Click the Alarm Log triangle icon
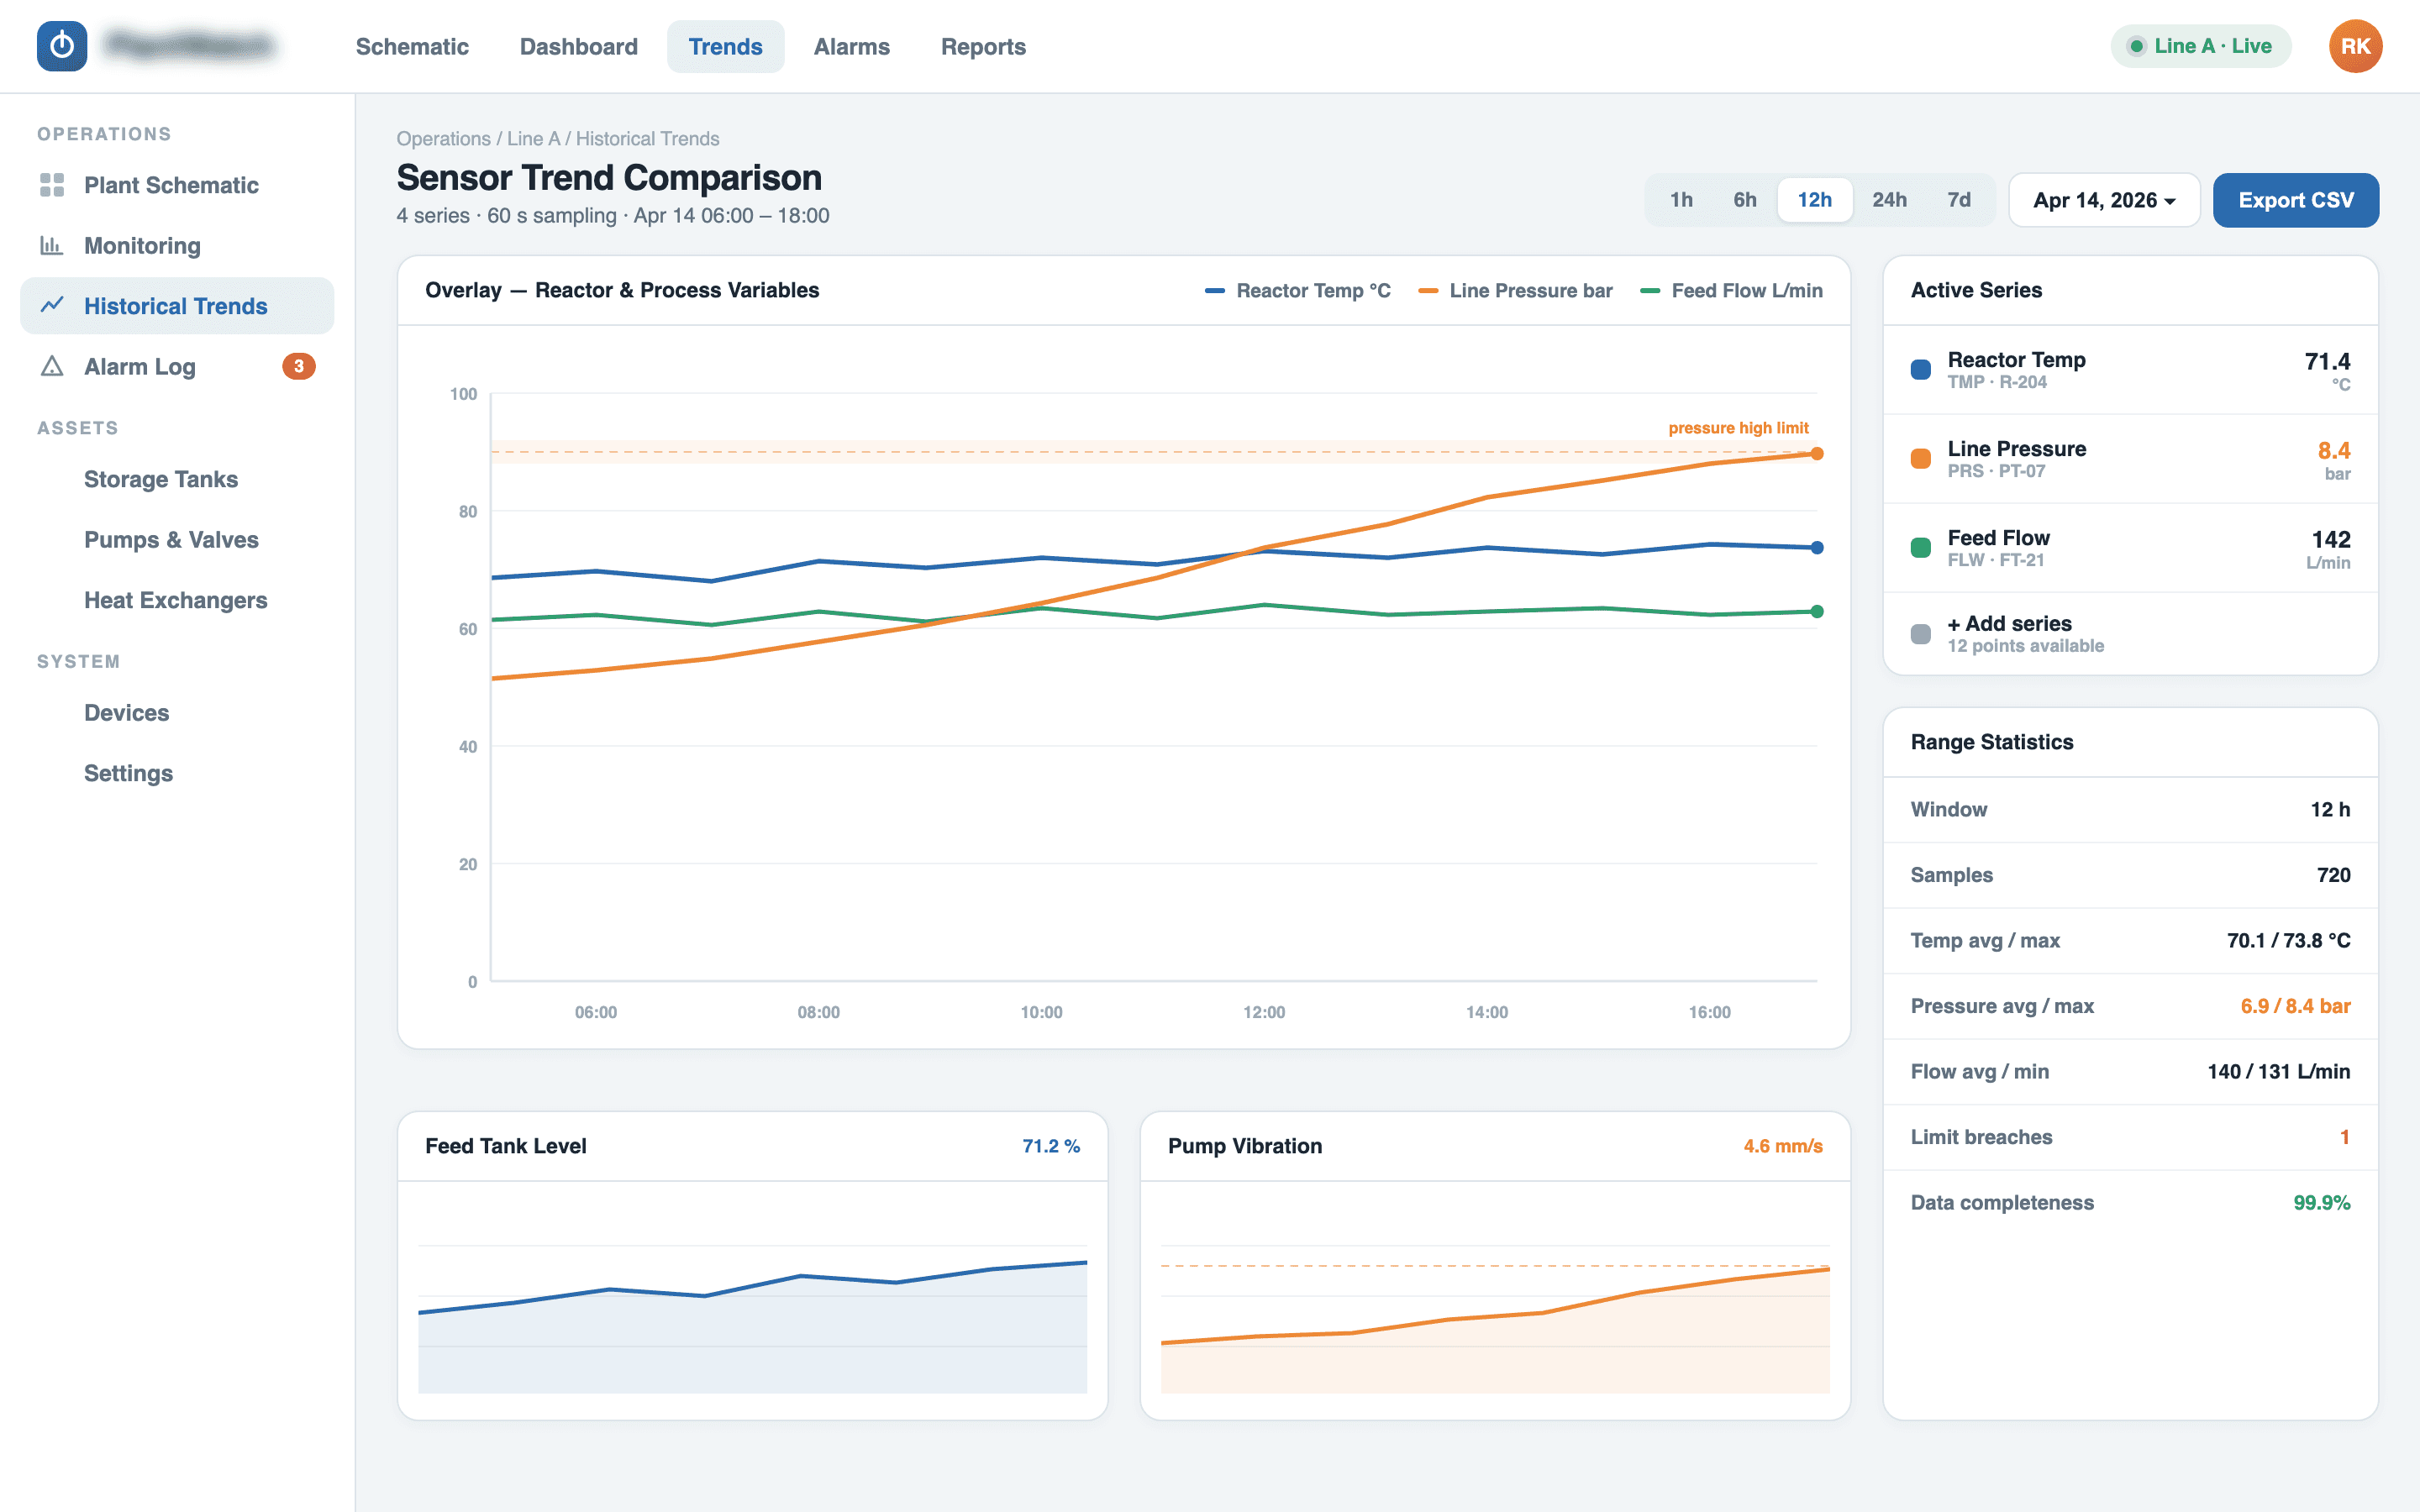The image size is (2420, 1512). coord(52,366)
